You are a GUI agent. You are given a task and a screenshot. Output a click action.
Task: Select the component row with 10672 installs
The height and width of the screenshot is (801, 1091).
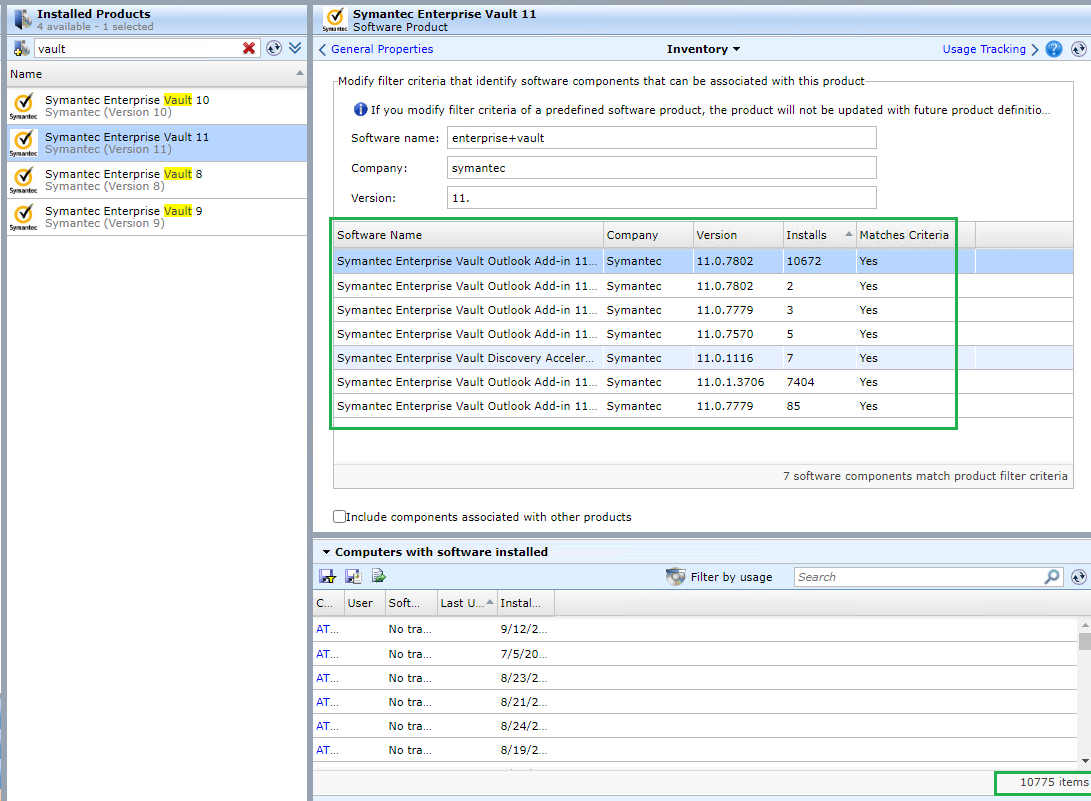pos(703,261)
